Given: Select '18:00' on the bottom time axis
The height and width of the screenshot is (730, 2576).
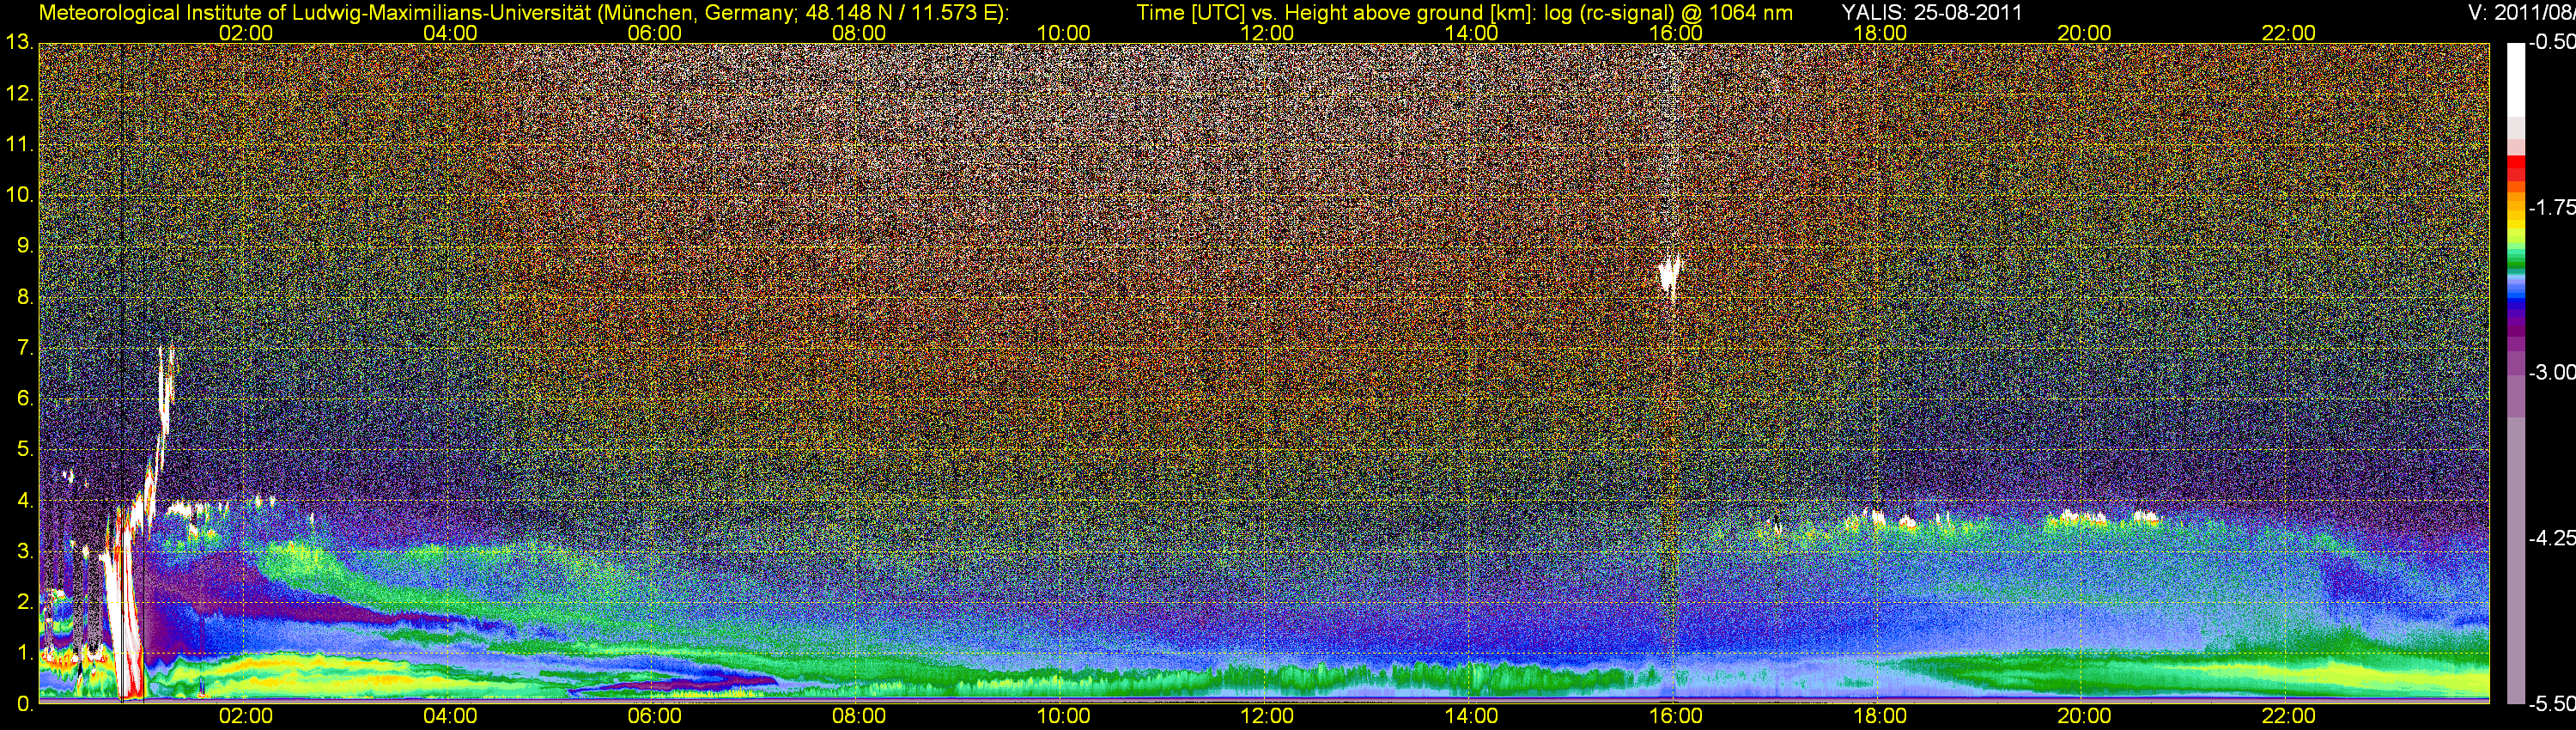Looking at the screenshot, I should point(1880,716).
